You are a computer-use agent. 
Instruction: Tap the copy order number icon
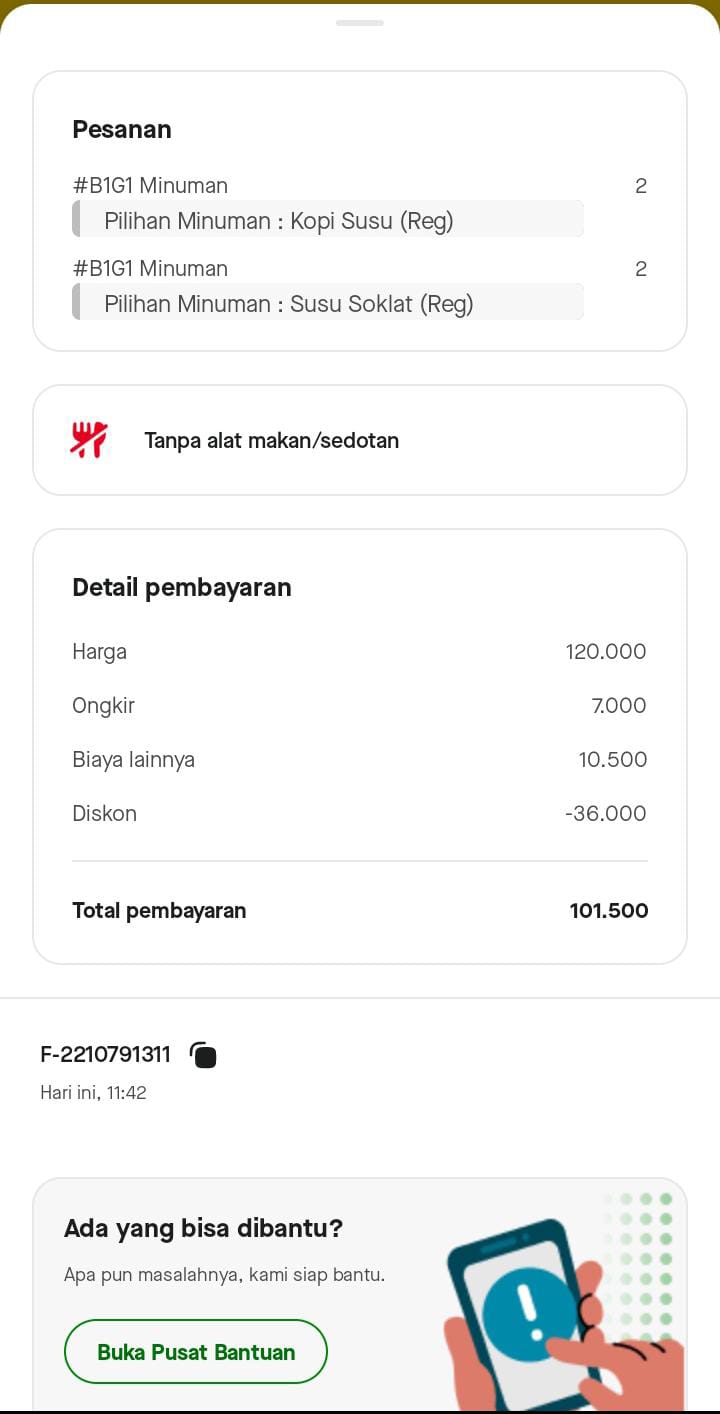coord(203,1055)
